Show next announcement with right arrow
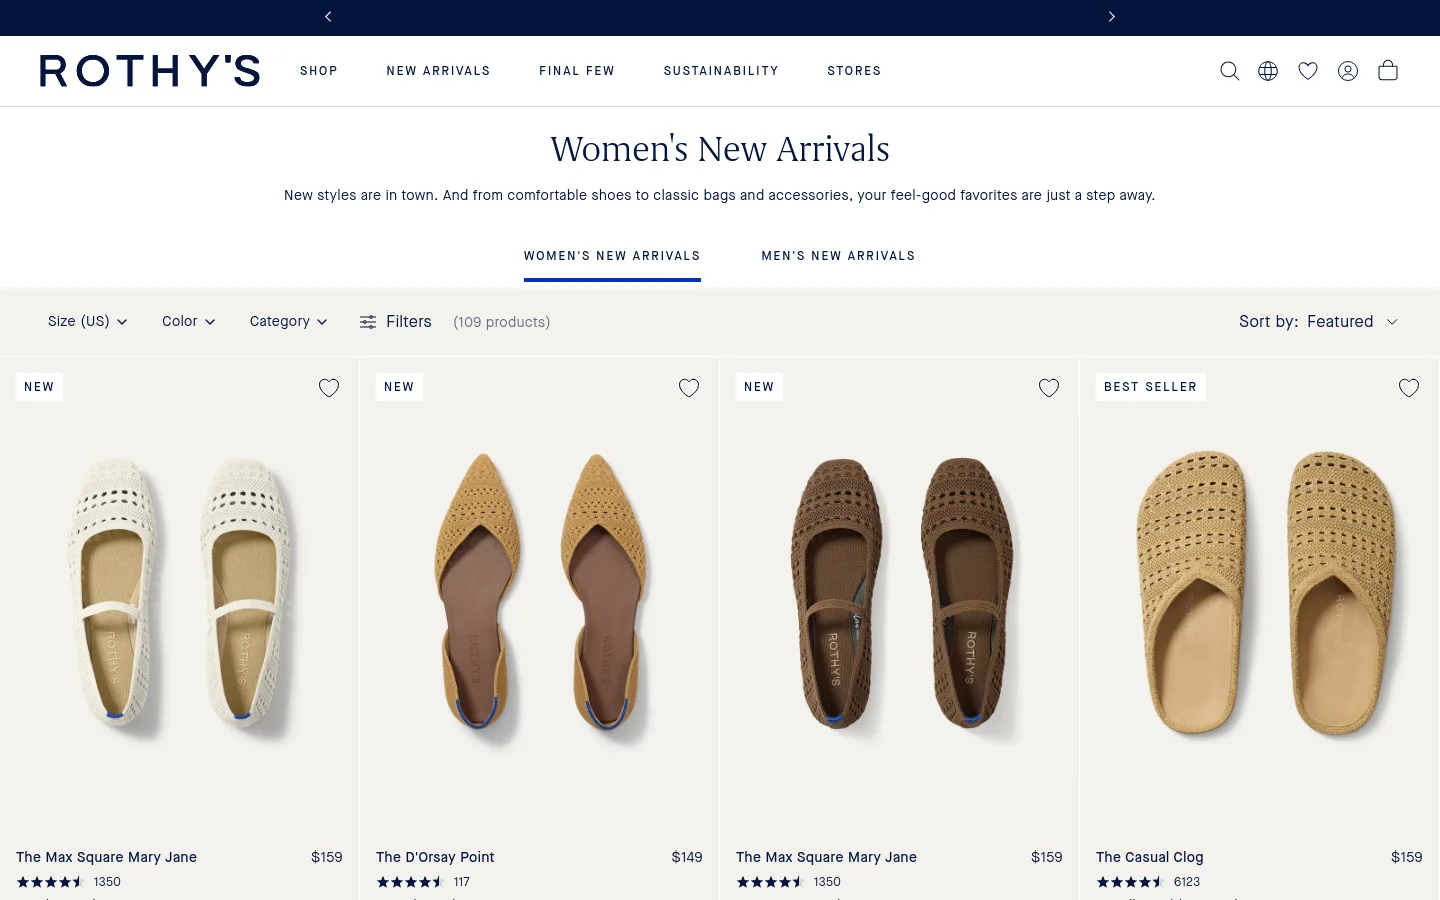The height and width of the screenshot is (900, 1440). tap(1111, 16)
